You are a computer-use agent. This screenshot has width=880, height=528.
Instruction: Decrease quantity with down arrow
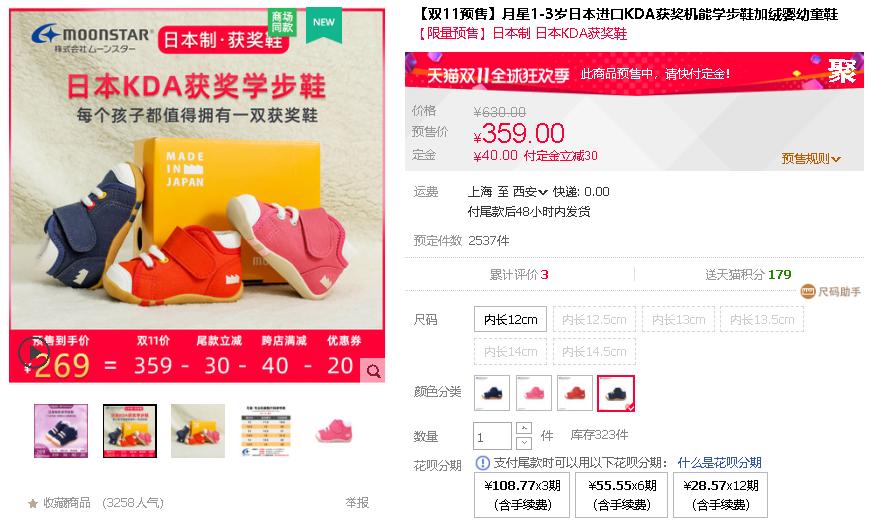tap(524, 443)
